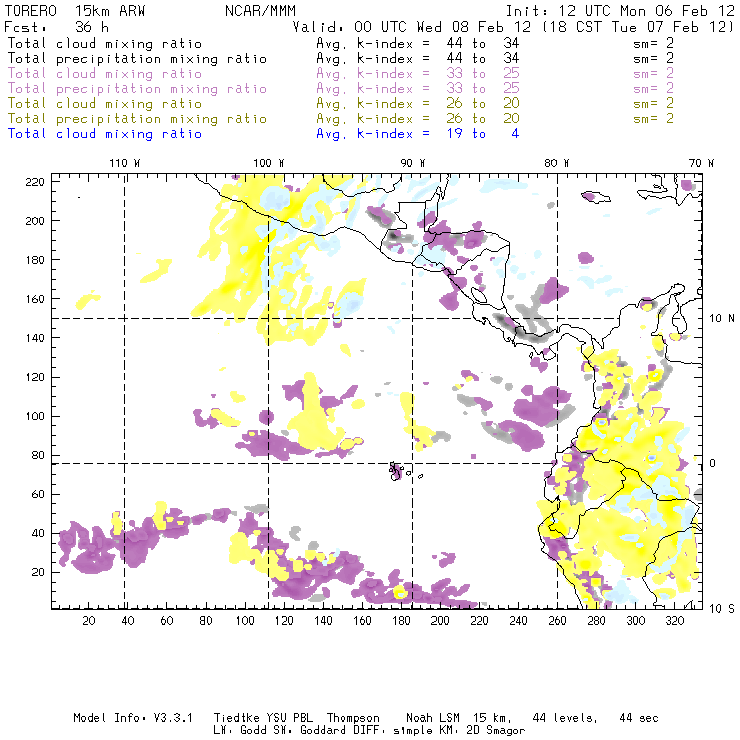Click 'Init: 12 UTC Mon 06 Feb 12' text

(x=620, y=11)
